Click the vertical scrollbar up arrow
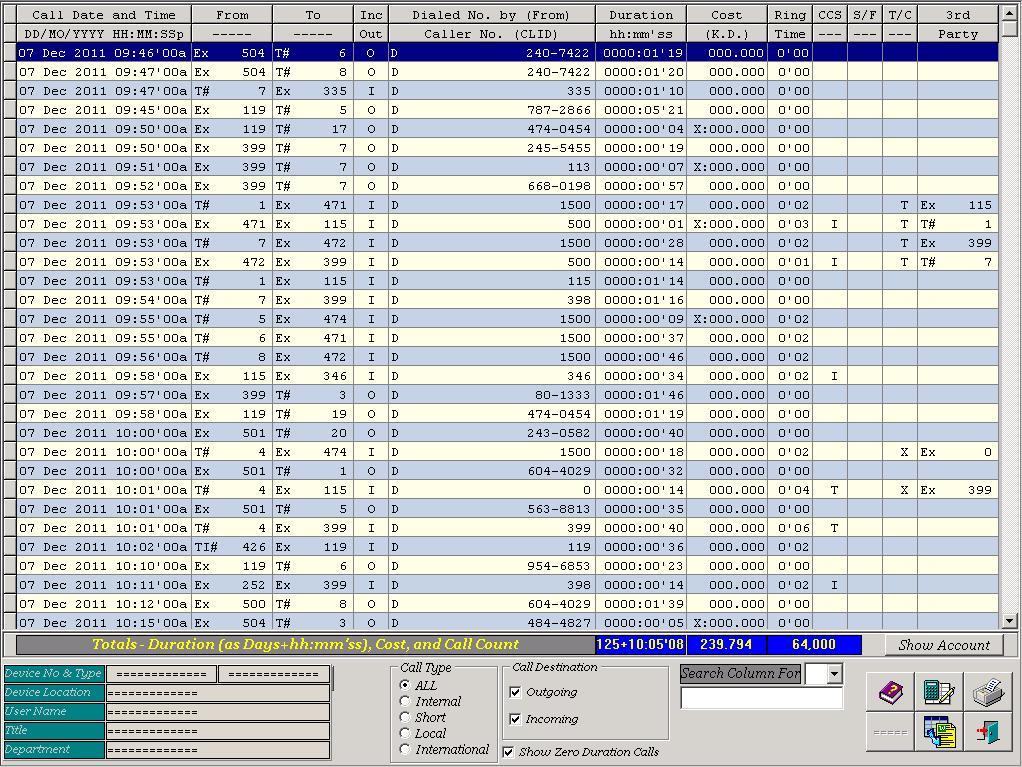 click(1010, 12)
